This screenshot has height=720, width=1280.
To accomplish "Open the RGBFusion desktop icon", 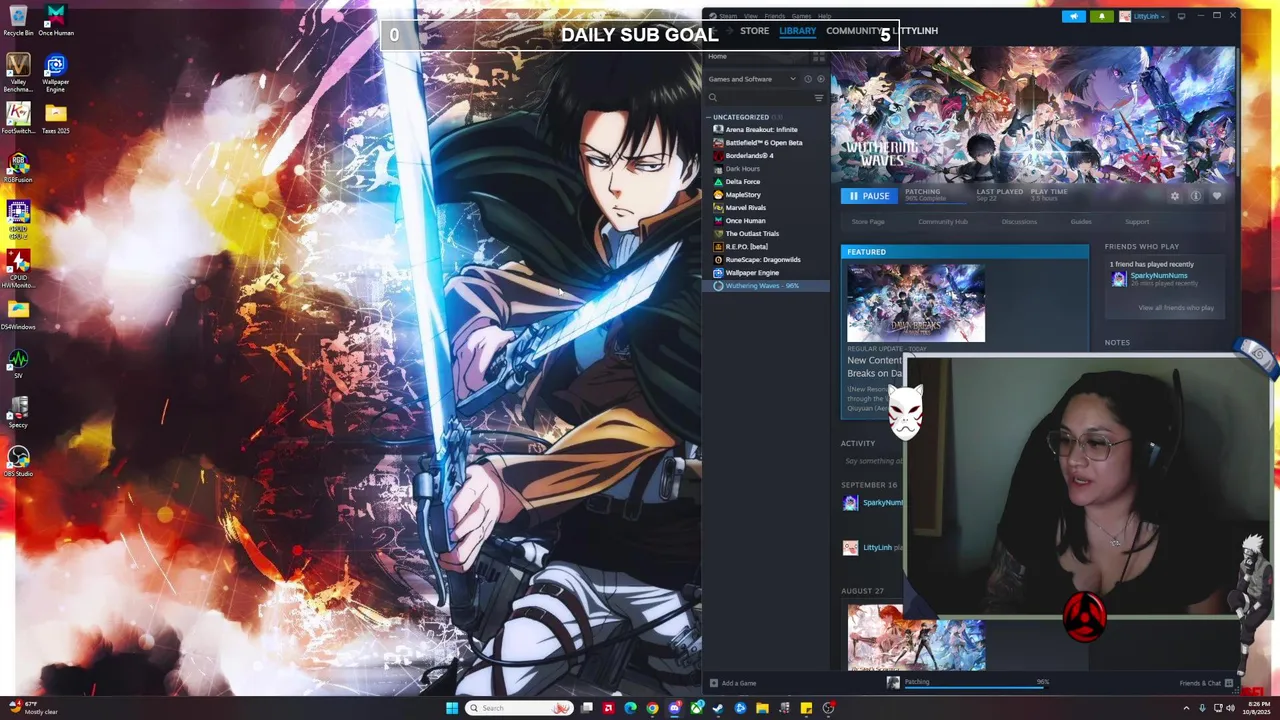I will coord(18,167).
